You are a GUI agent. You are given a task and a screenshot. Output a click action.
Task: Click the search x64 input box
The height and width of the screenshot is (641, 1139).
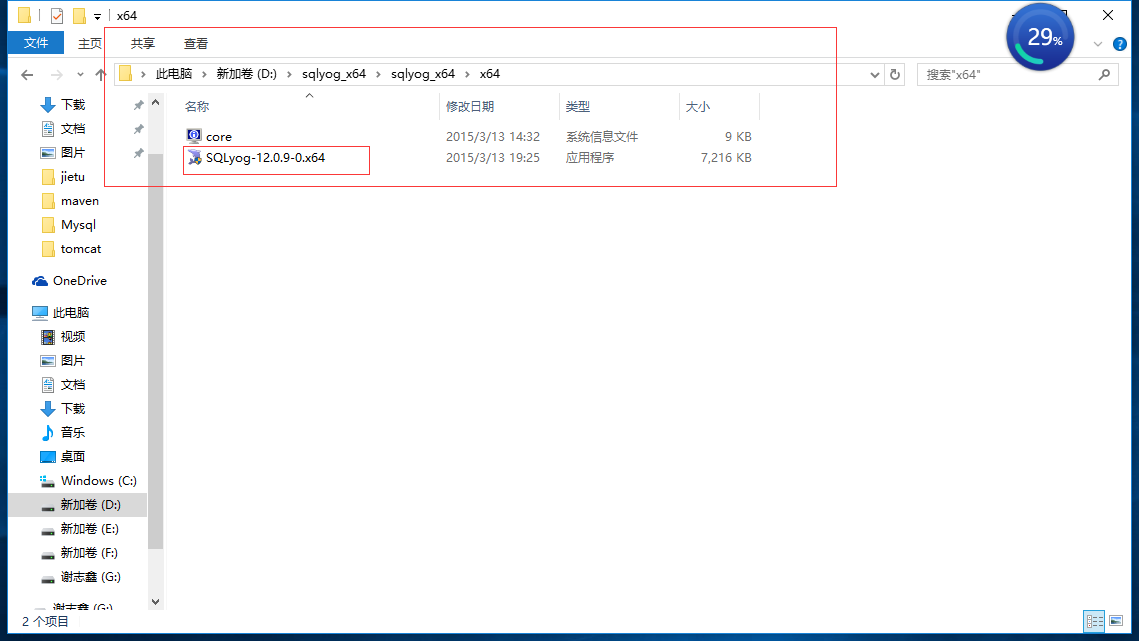point(1017,74)
